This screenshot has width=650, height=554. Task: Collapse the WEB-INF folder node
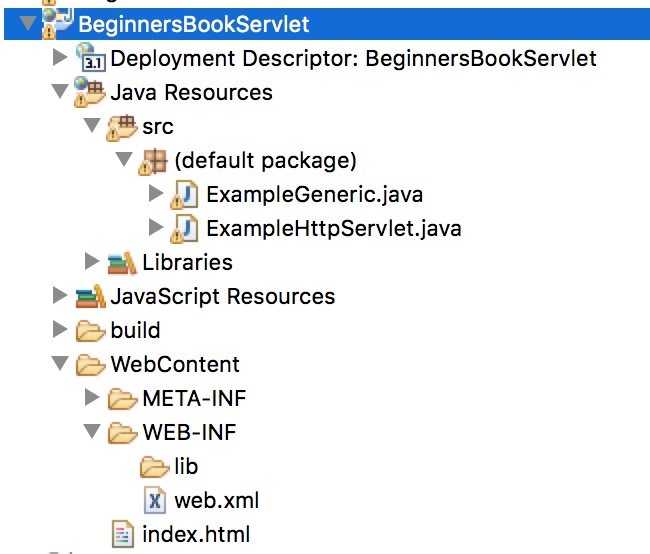pos(92,431)
